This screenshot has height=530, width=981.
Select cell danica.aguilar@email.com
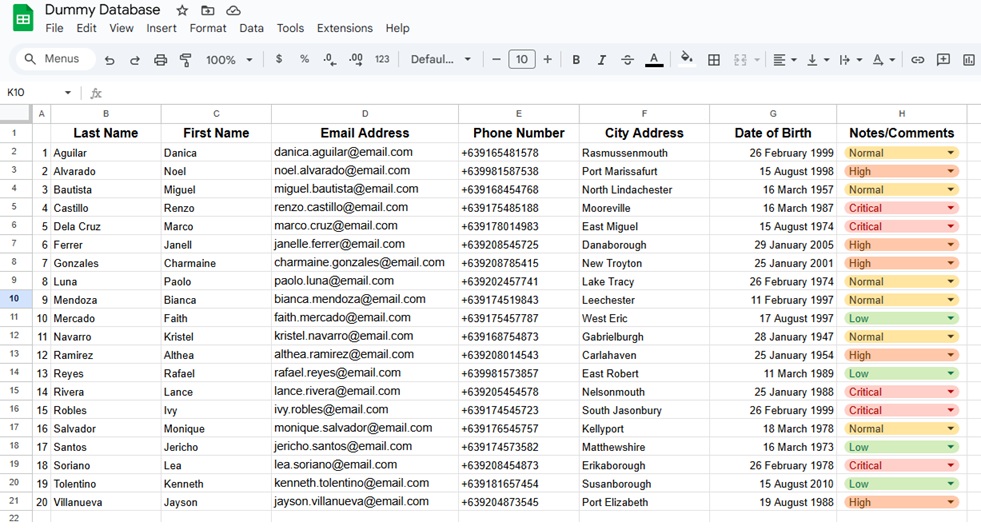tap(365, 152)
